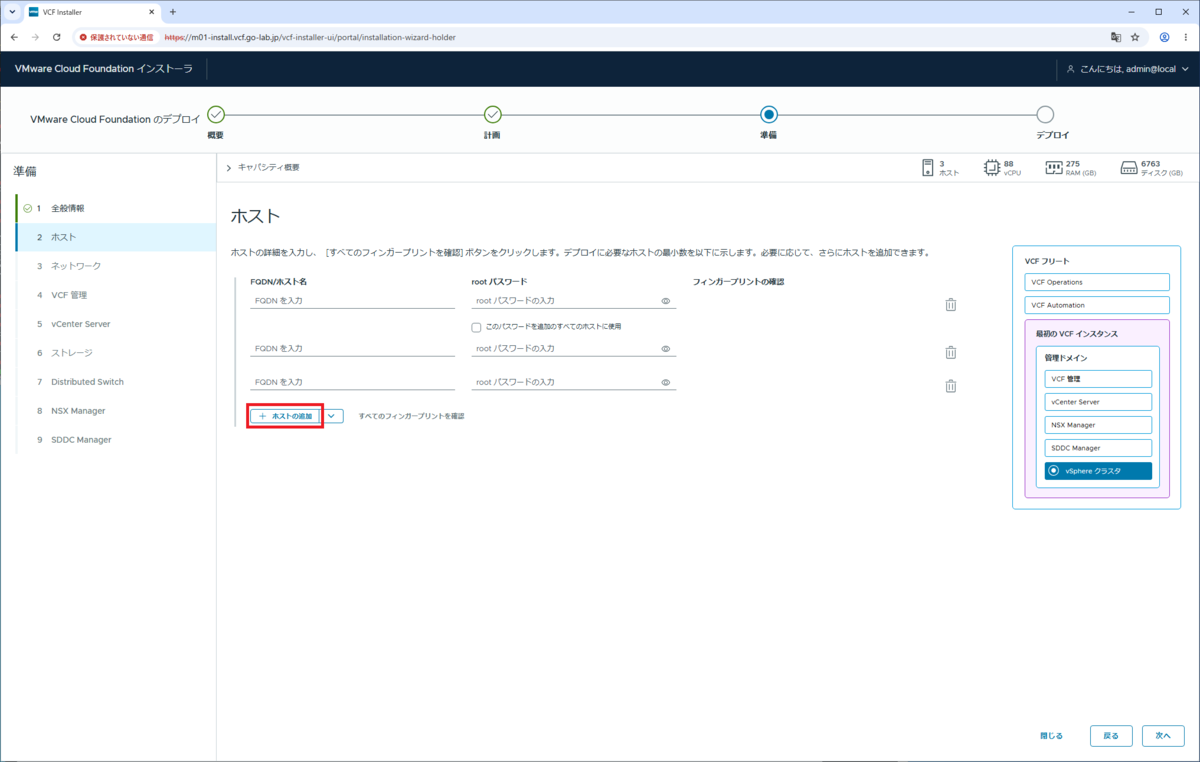The height and width of the screenshot is (762, 1200).
Task: Select step 3 ネットワーク in sidebar
Action: point(116,266)
